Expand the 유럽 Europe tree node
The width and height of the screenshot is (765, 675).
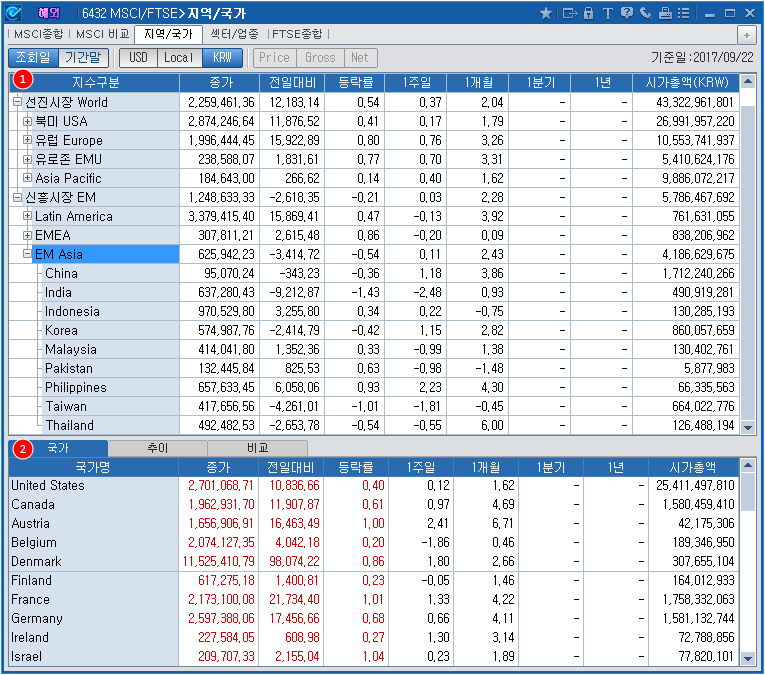click(27, 140)
